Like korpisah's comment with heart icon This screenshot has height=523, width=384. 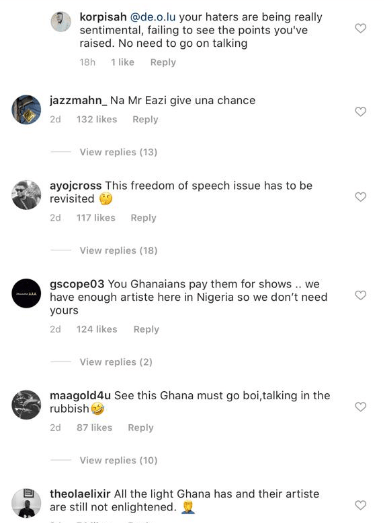point(360,28)
